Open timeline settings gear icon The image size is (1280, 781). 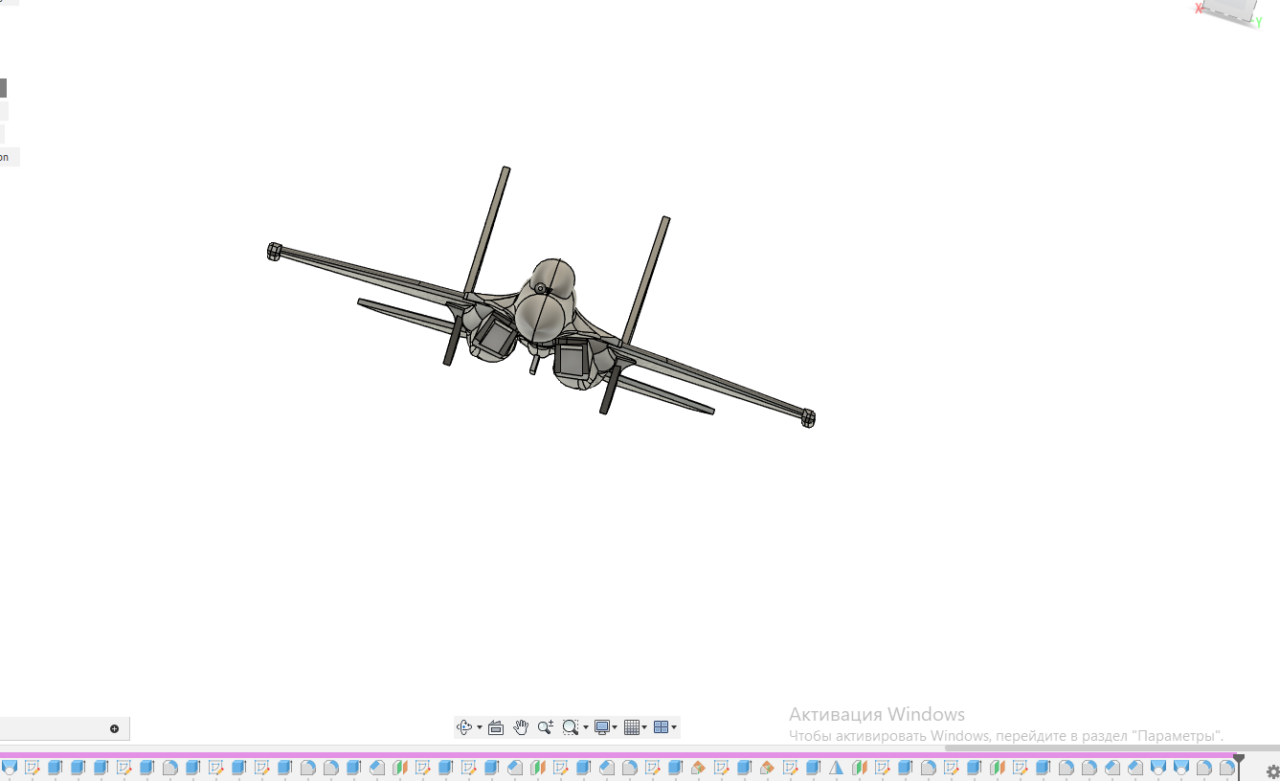[1272, 771]
